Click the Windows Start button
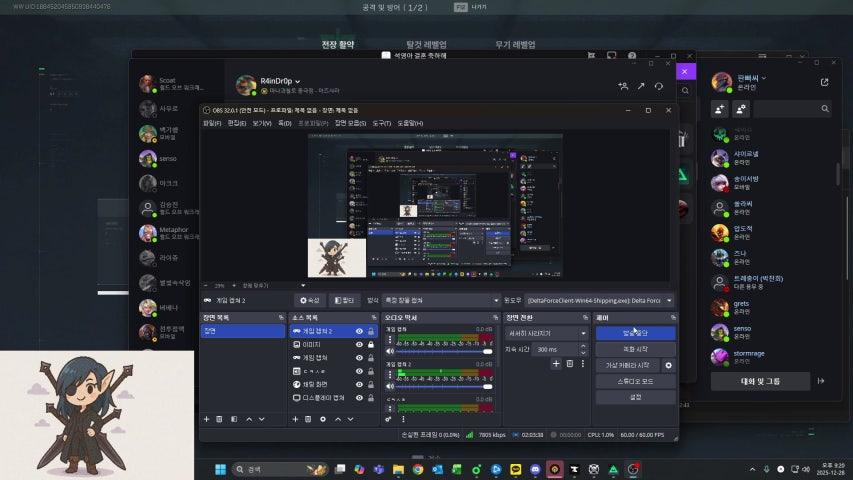Viewport: 853px width, 480px height. (x=220, y=469)
